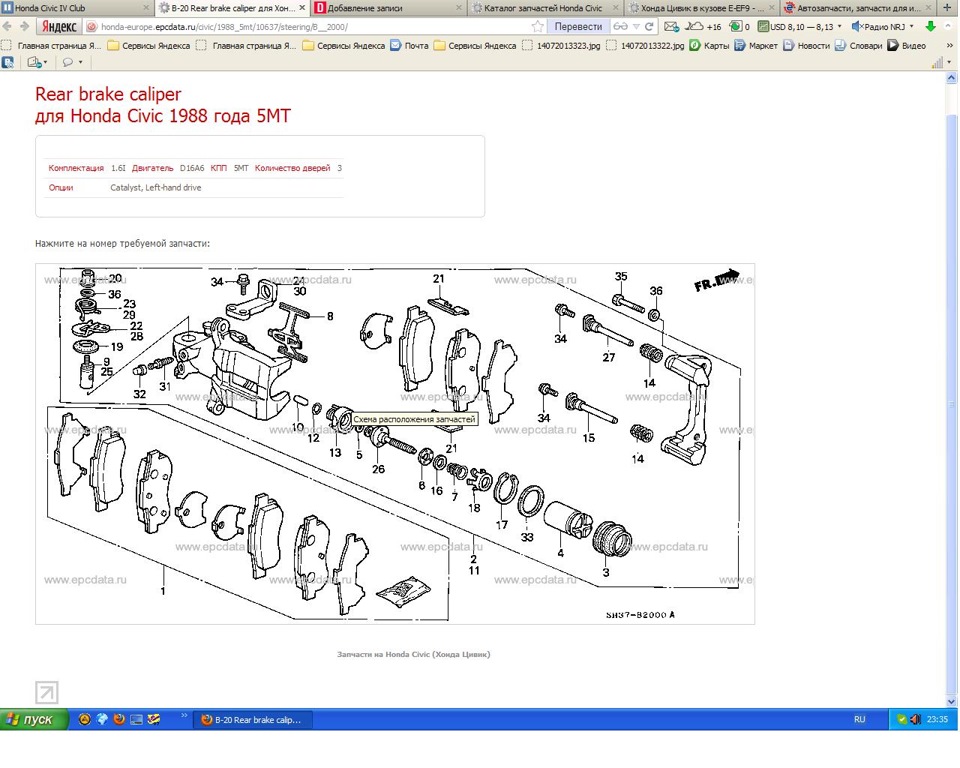Image resolution: width=960 pixels, height=768 pixels.
Task: Reload the page with the refresh icon
Action: tap(650, 26)
